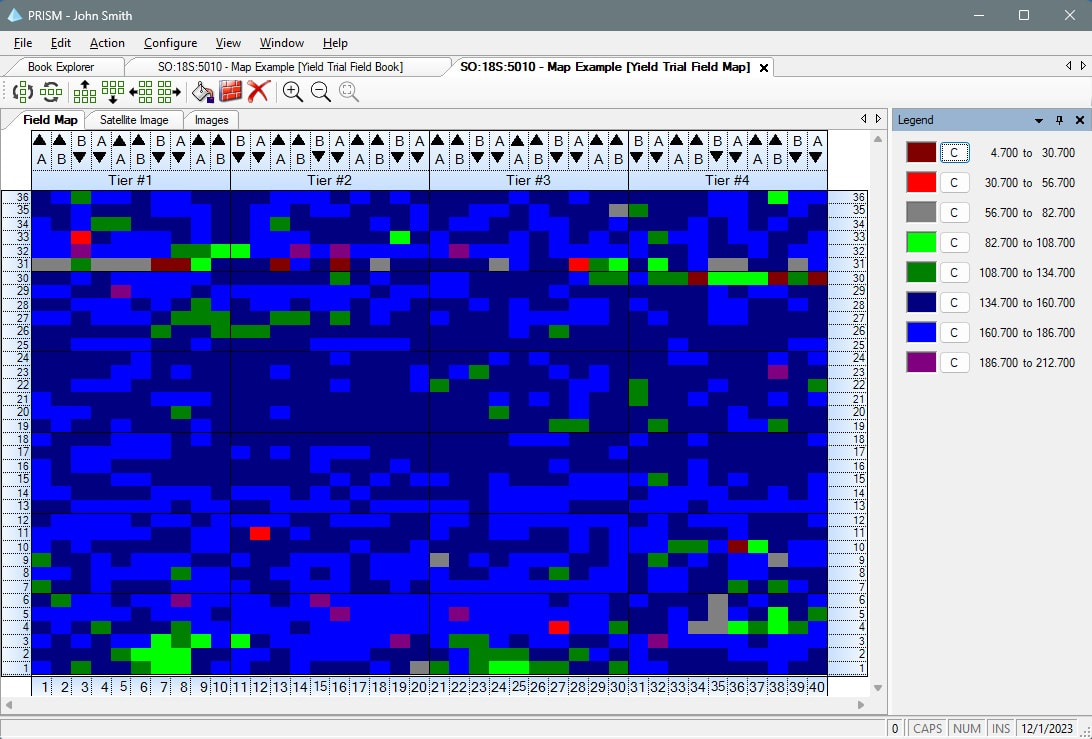Click the field map scrollbar down arrow
The image size is (1092, 739).
tap(878, 688)
